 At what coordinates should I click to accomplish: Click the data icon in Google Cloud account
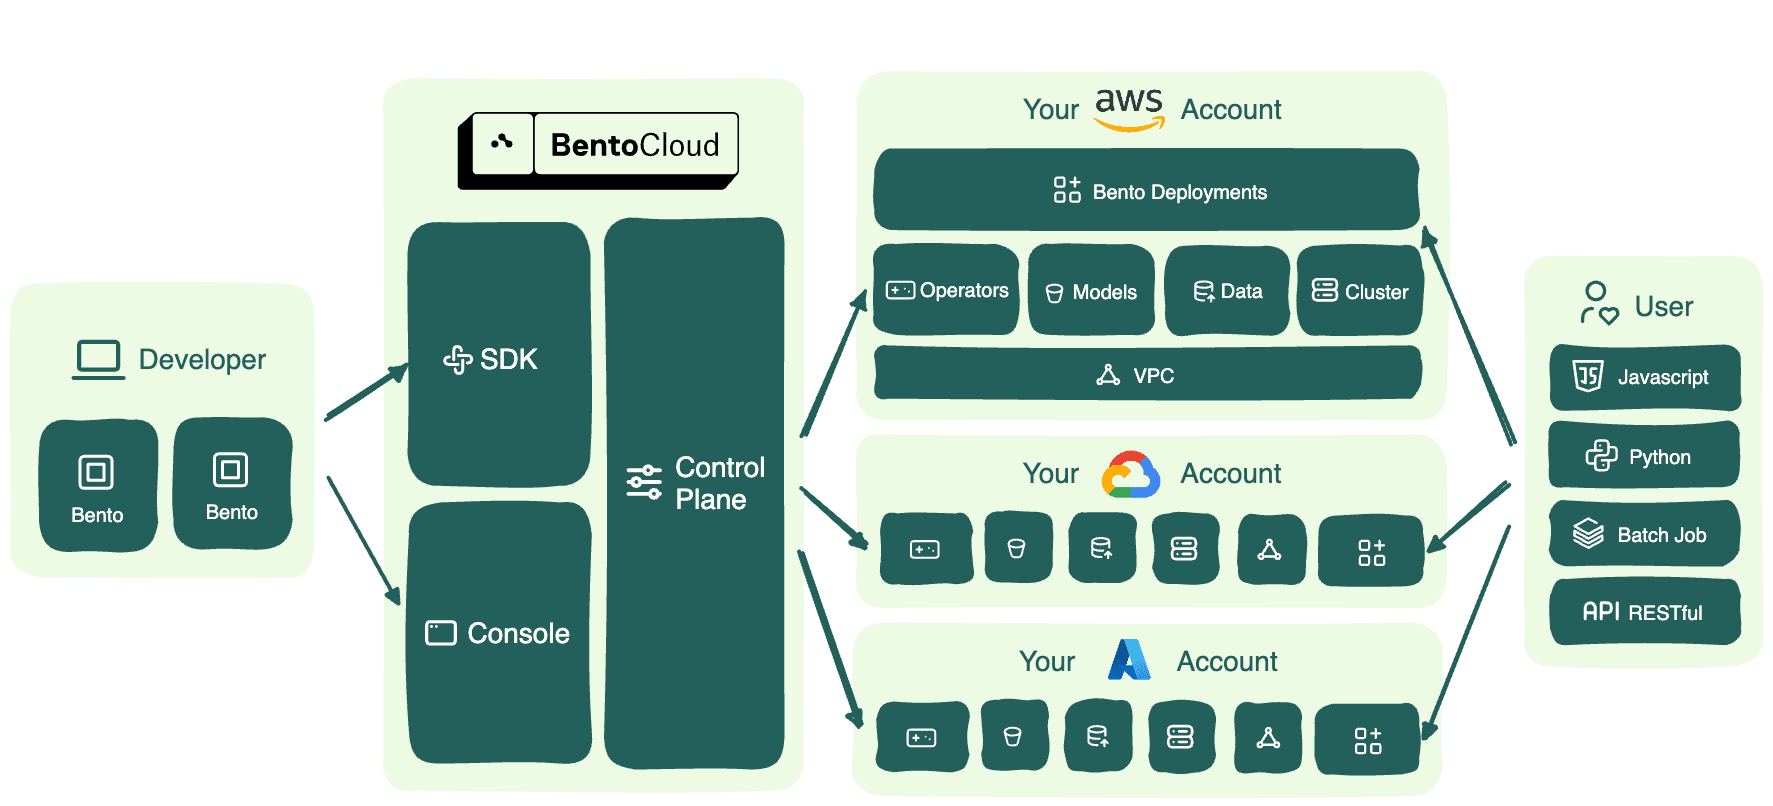[x=1101, y=548]
